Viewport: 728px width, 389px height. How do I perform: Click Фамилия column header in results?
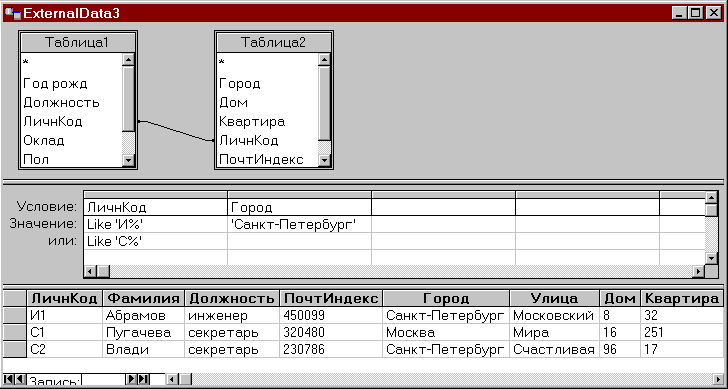[x=143, y=298]
